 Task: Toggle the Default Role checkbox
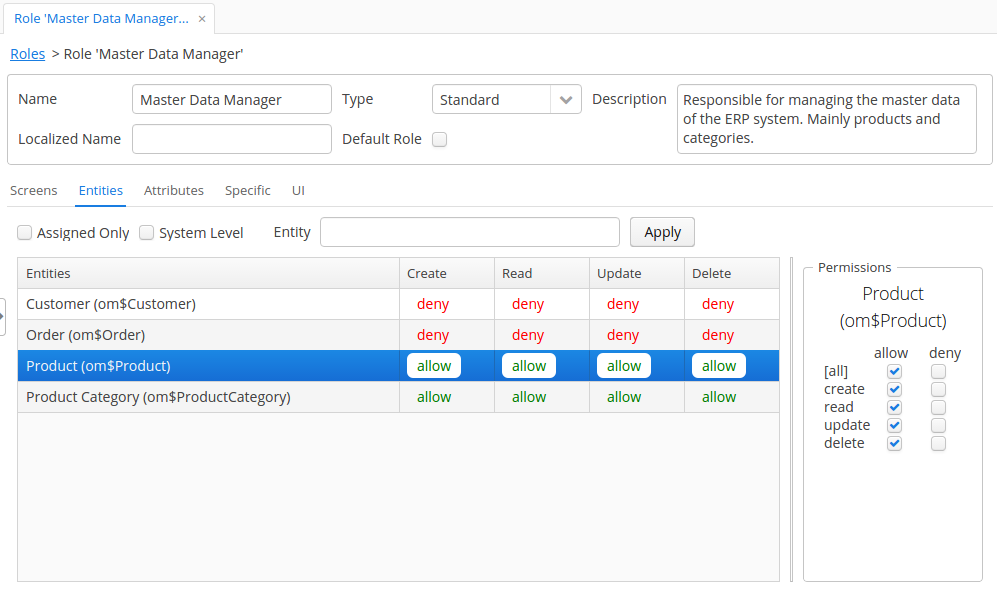(x=439, y=139)
